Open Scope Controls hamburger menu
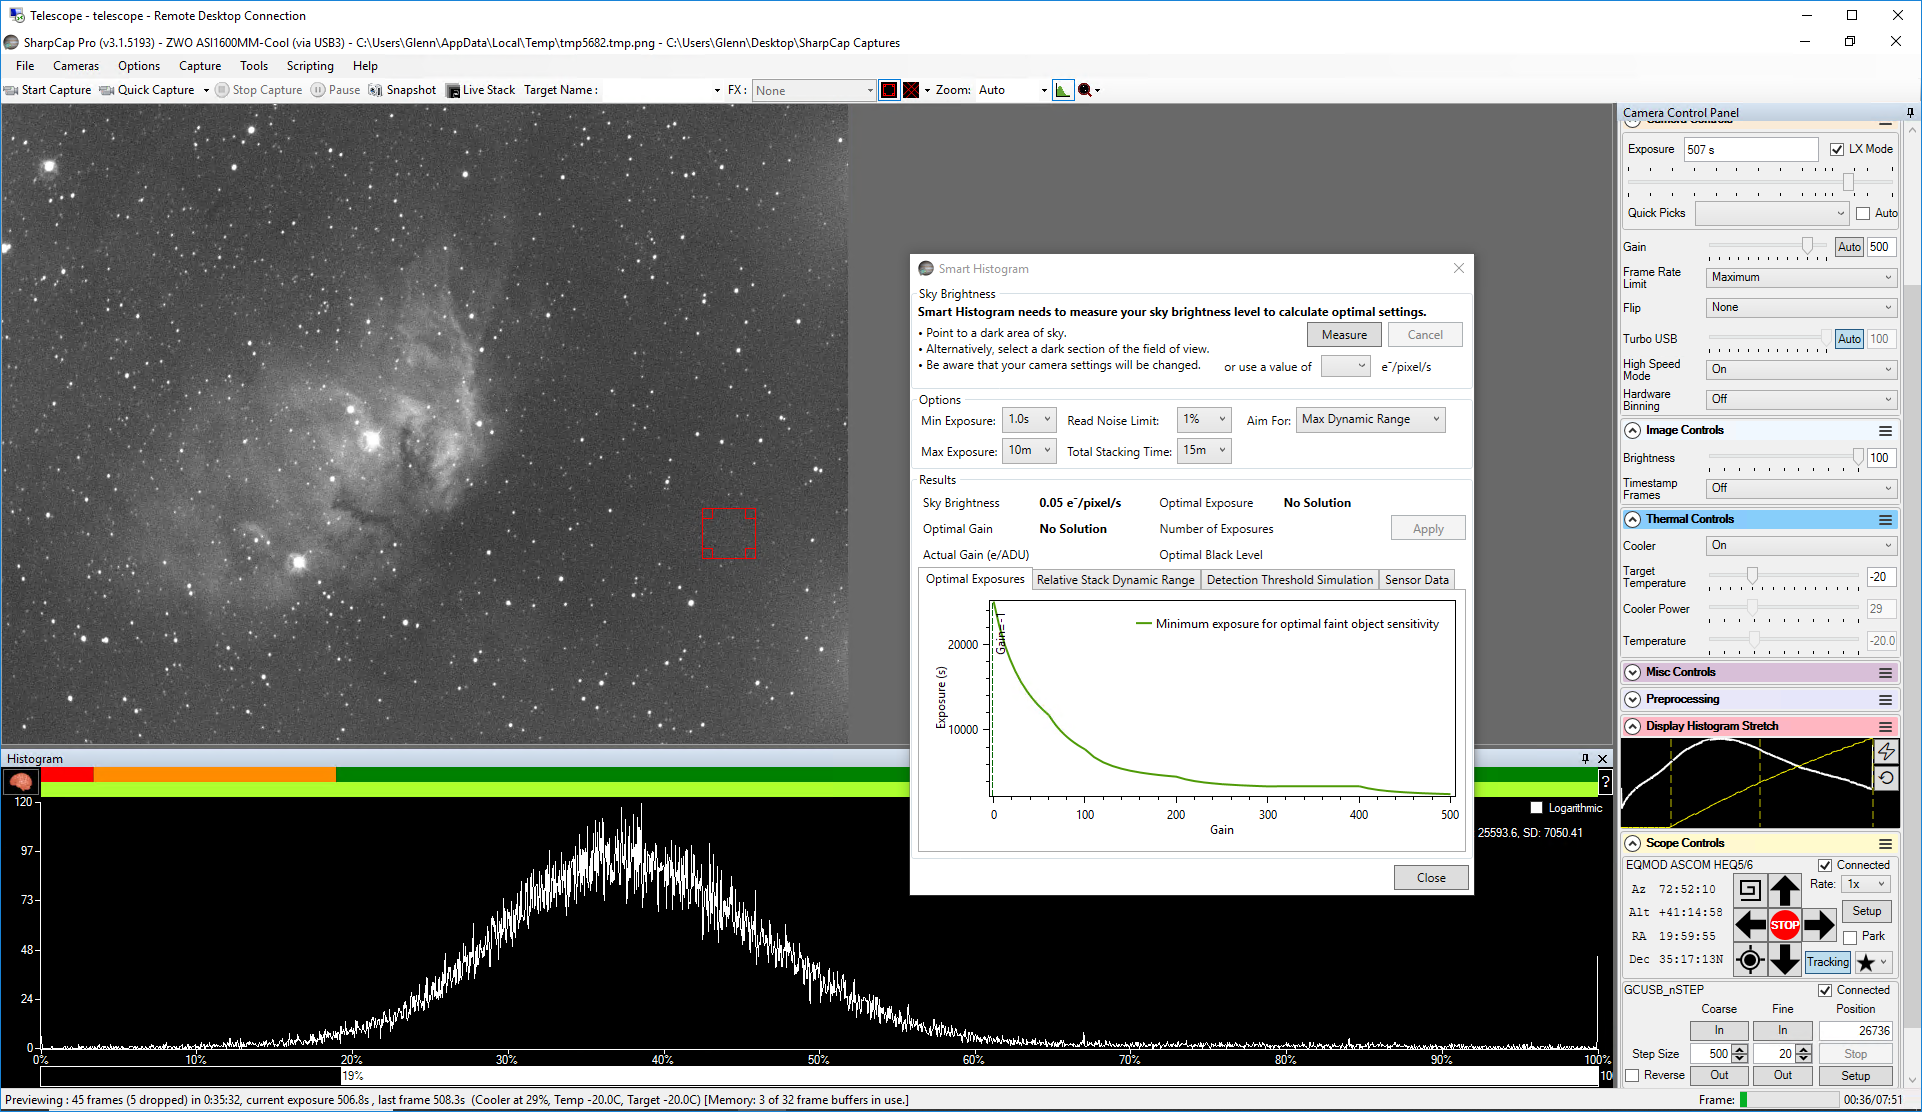The height and width of the screenshot is (1112, 1922). click(x=1885, y=844)
